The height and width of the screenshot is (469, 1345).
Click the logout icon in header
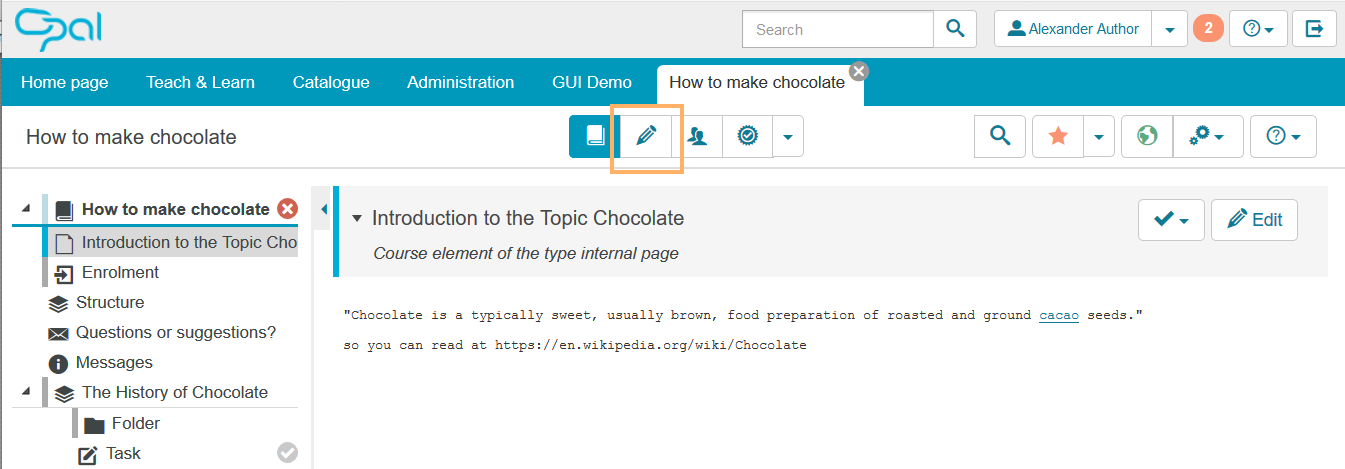pyautogui.click(x=1314, y=29)
